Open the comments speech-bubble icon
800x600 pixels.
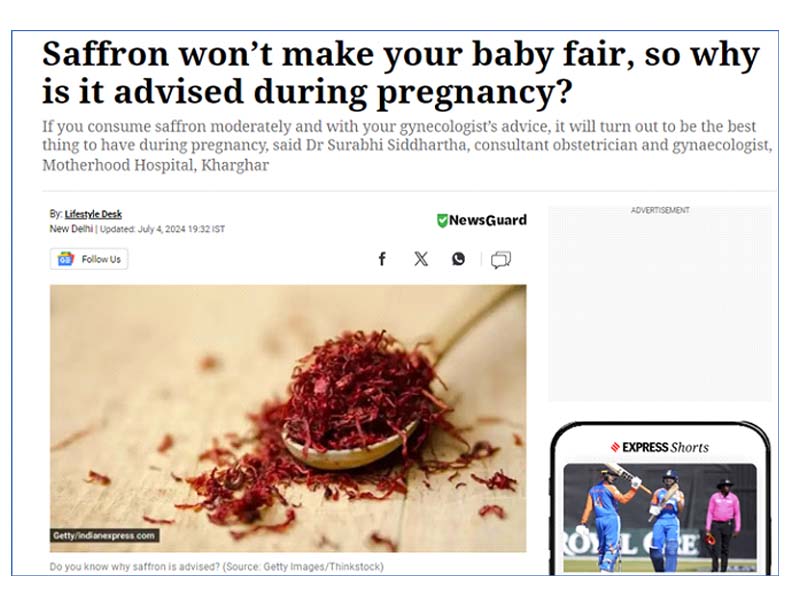[x=501, y=260]
